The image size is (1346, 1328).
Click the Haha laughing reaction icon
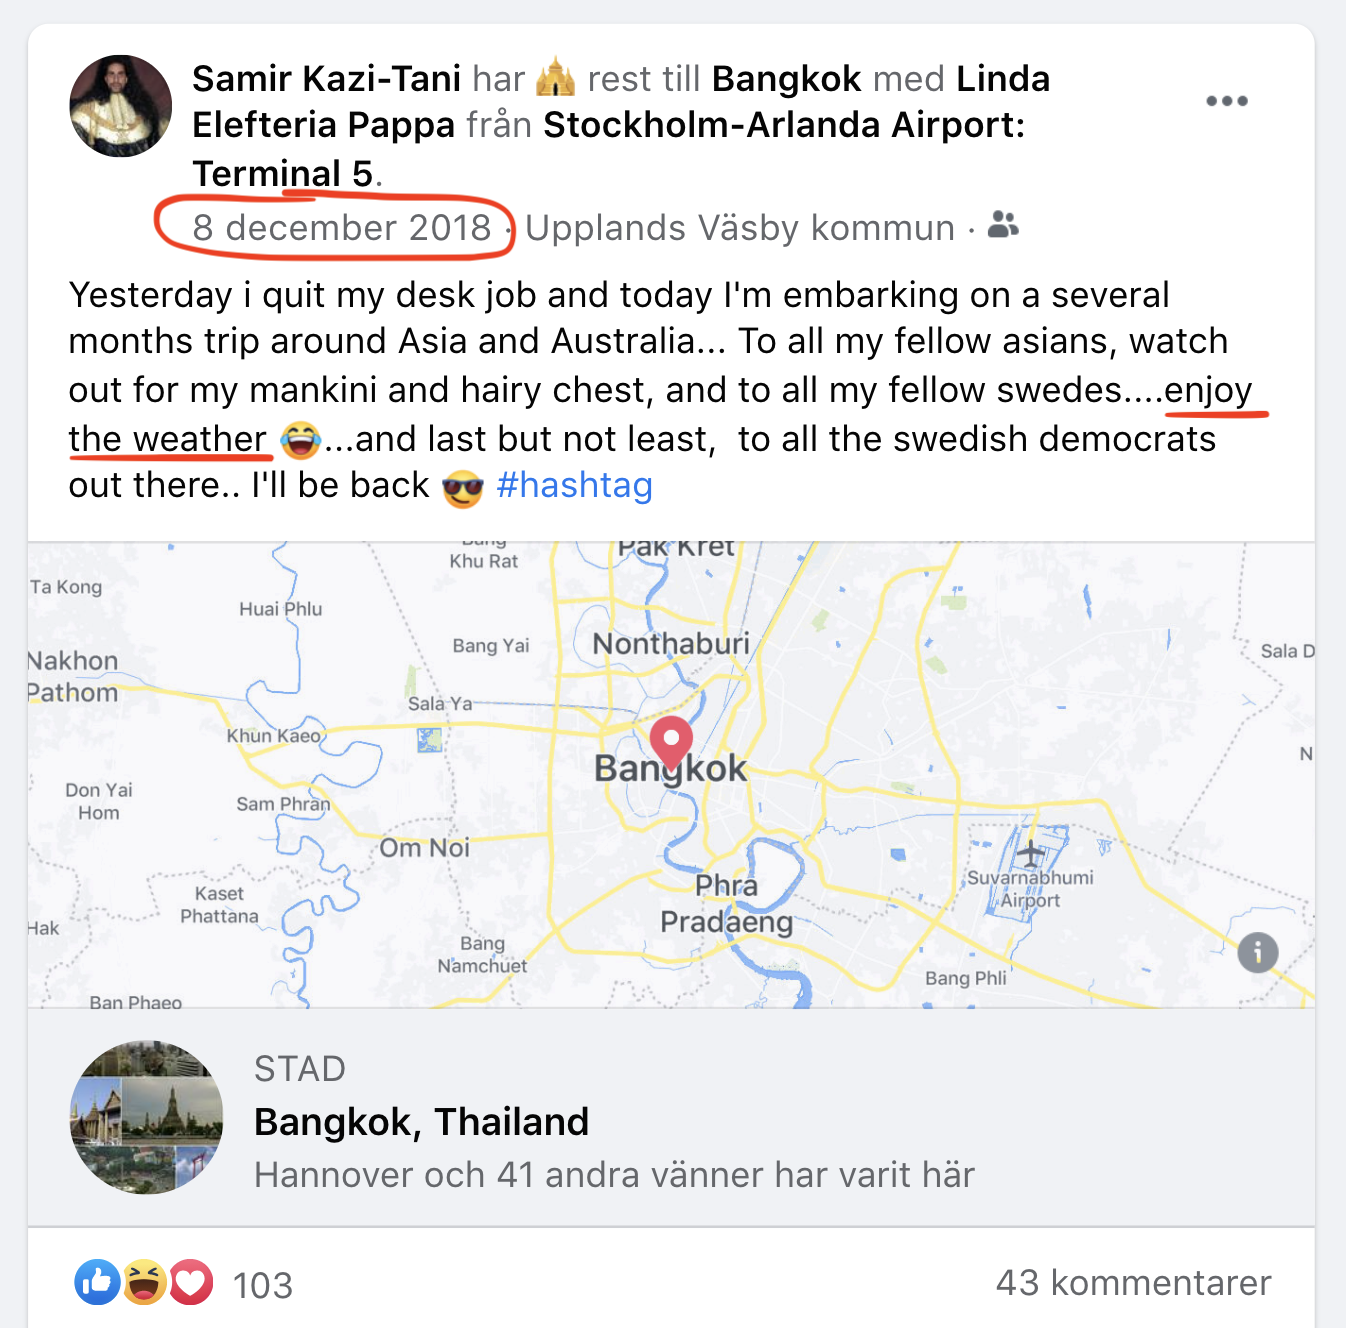coord(145,1283)
